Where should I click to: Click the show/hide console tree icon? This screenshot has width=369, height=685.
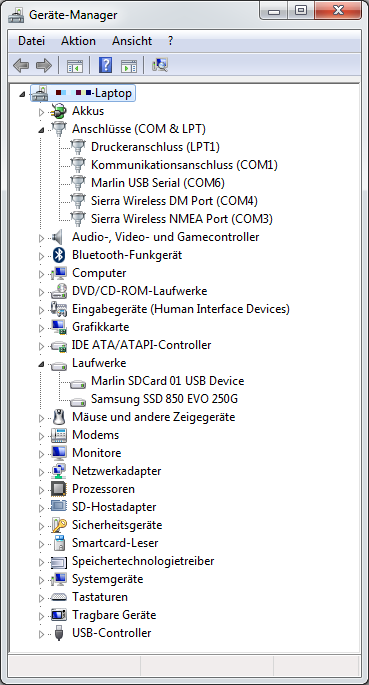tap(75, 66)
